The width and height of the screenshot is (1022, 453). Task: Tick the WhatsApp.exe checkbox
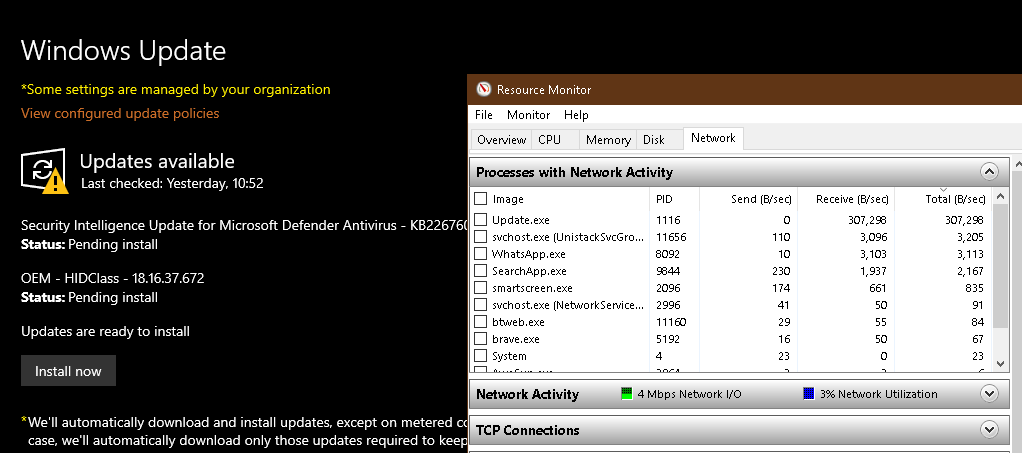tap(480, 254)
